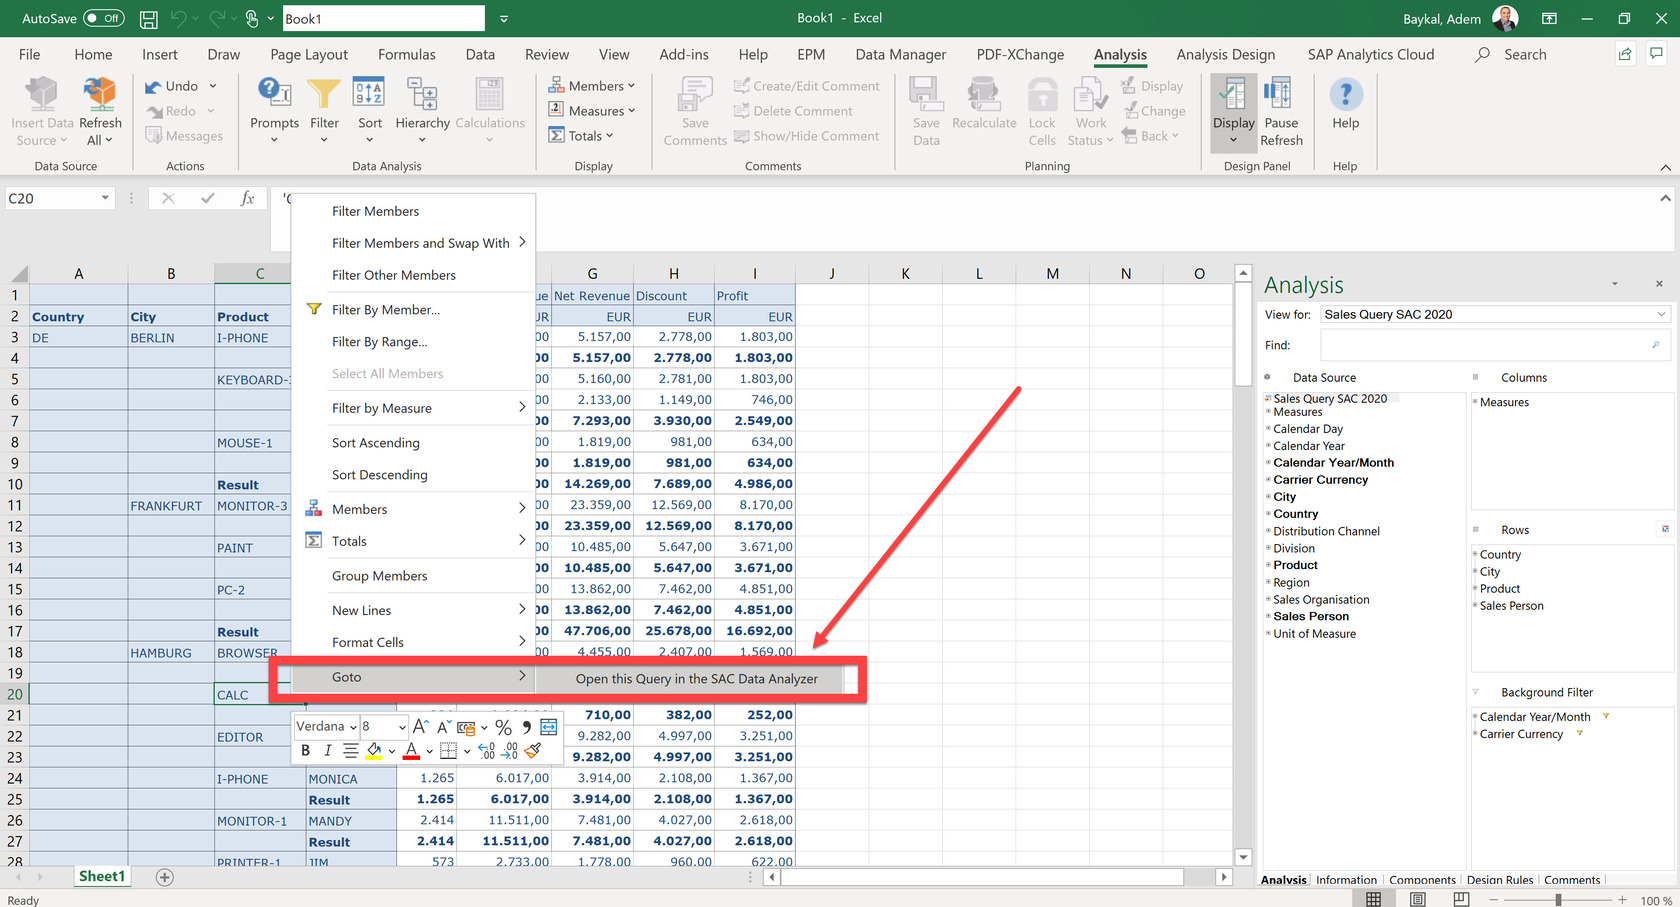The width and height of the screenshot is (1680, 907).
Task: Adjust the zoom slider in status bar
Action: tap(1558, 900)
